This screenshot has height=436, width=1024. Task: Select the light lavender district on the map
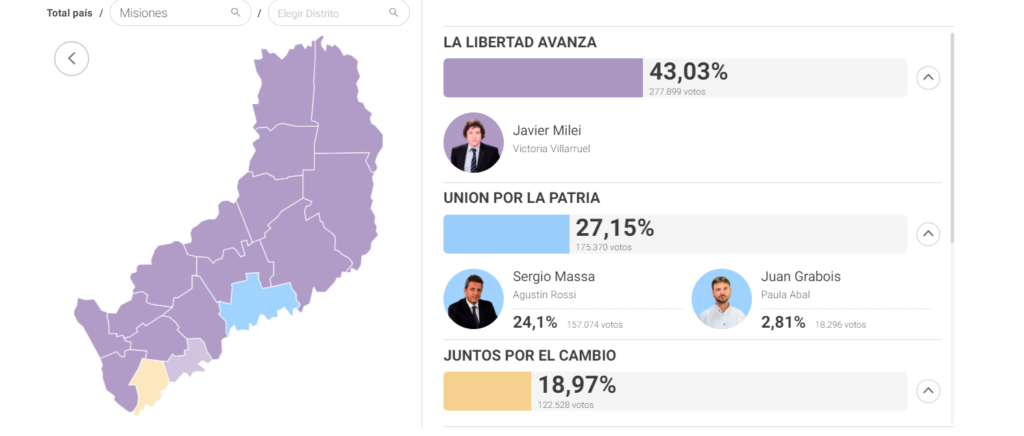[186, 362]
